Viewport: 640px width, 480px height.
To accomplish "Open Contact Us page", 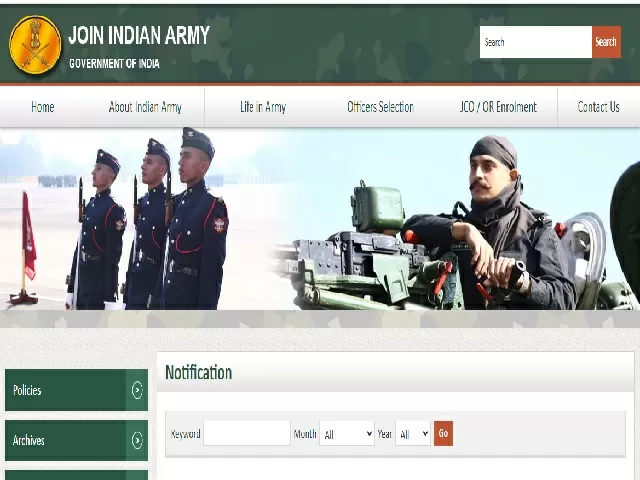I will point(598,107).
